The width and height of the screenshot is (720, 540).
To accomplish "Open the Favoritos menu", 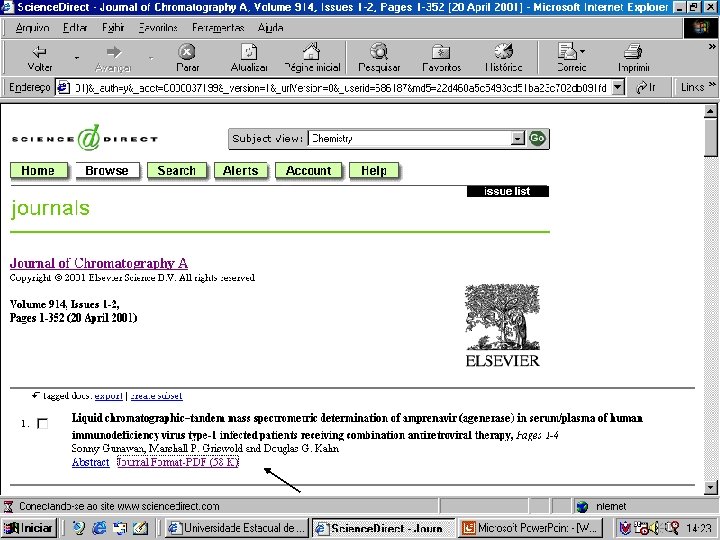I will click(x=158, y=28).
